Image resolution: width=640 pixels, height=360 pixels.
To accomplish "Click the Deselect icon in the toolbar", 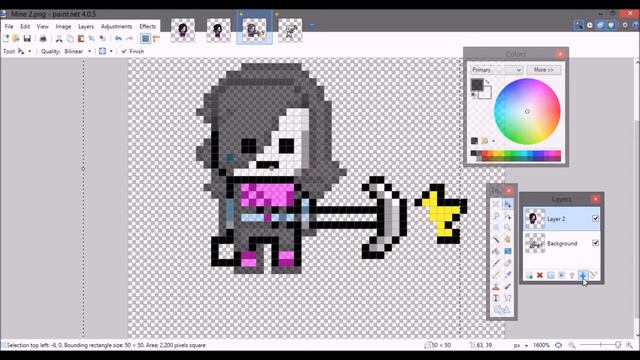I will click(102, 39).
